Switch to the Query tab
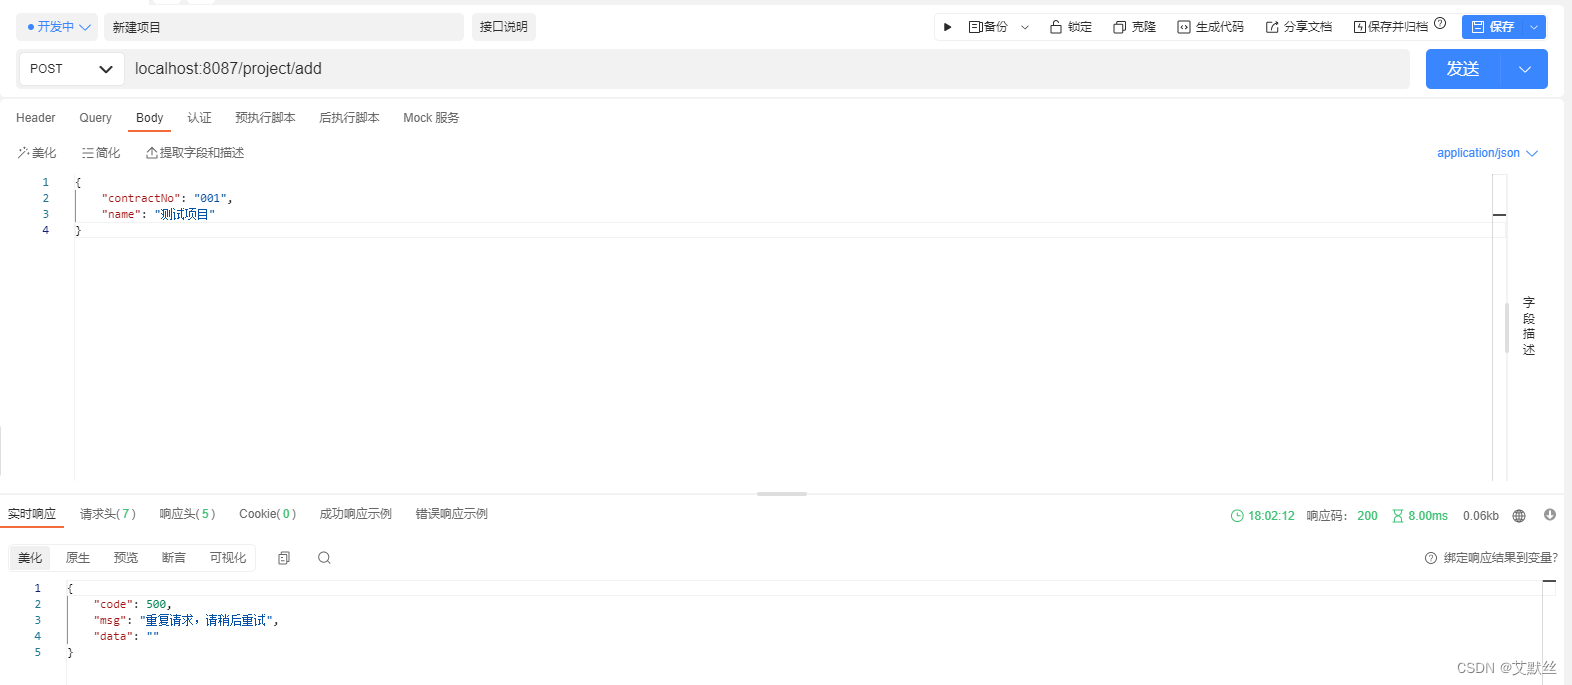The image size is (1572, 685). tap(96, 118)
